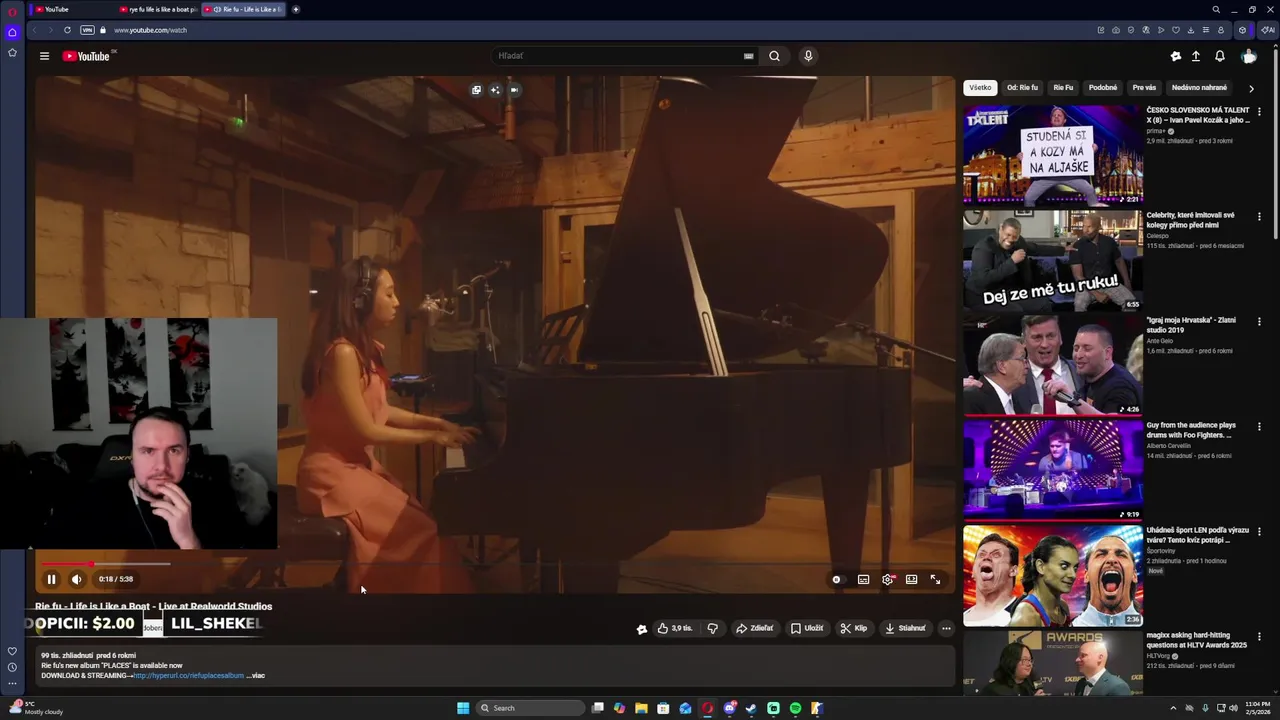Open player mini controls pop-out icon above video
This screenshot has height=720, width=1280.
point(476,90)
